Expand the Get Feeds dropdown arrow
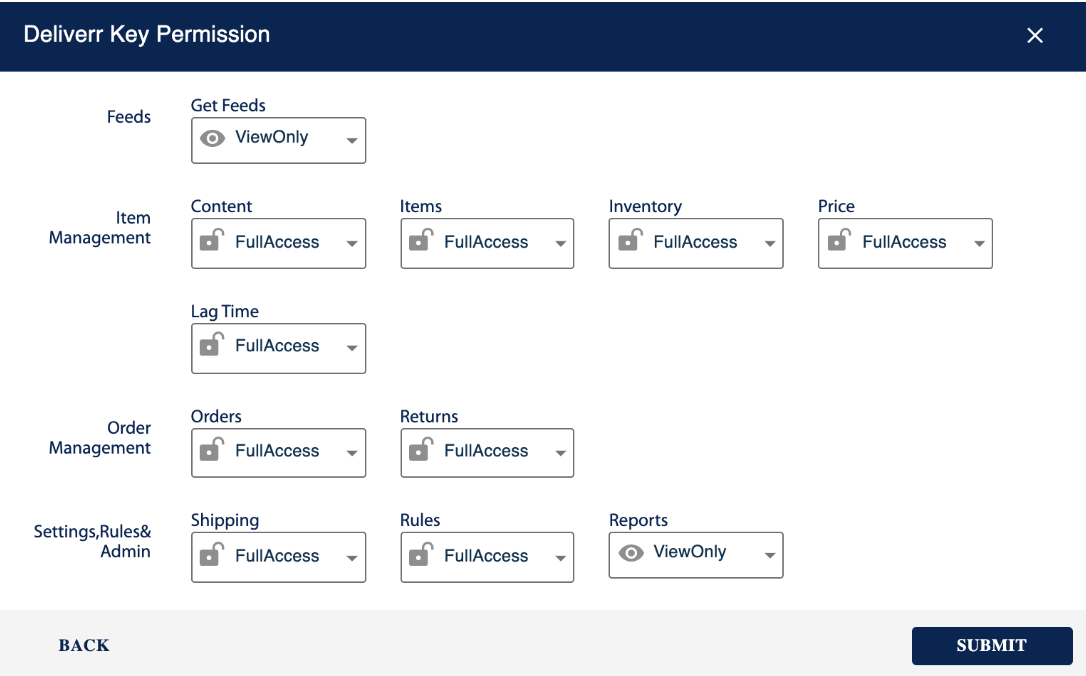This screenshot has width=1086, height=676. [x=352, y=141]
